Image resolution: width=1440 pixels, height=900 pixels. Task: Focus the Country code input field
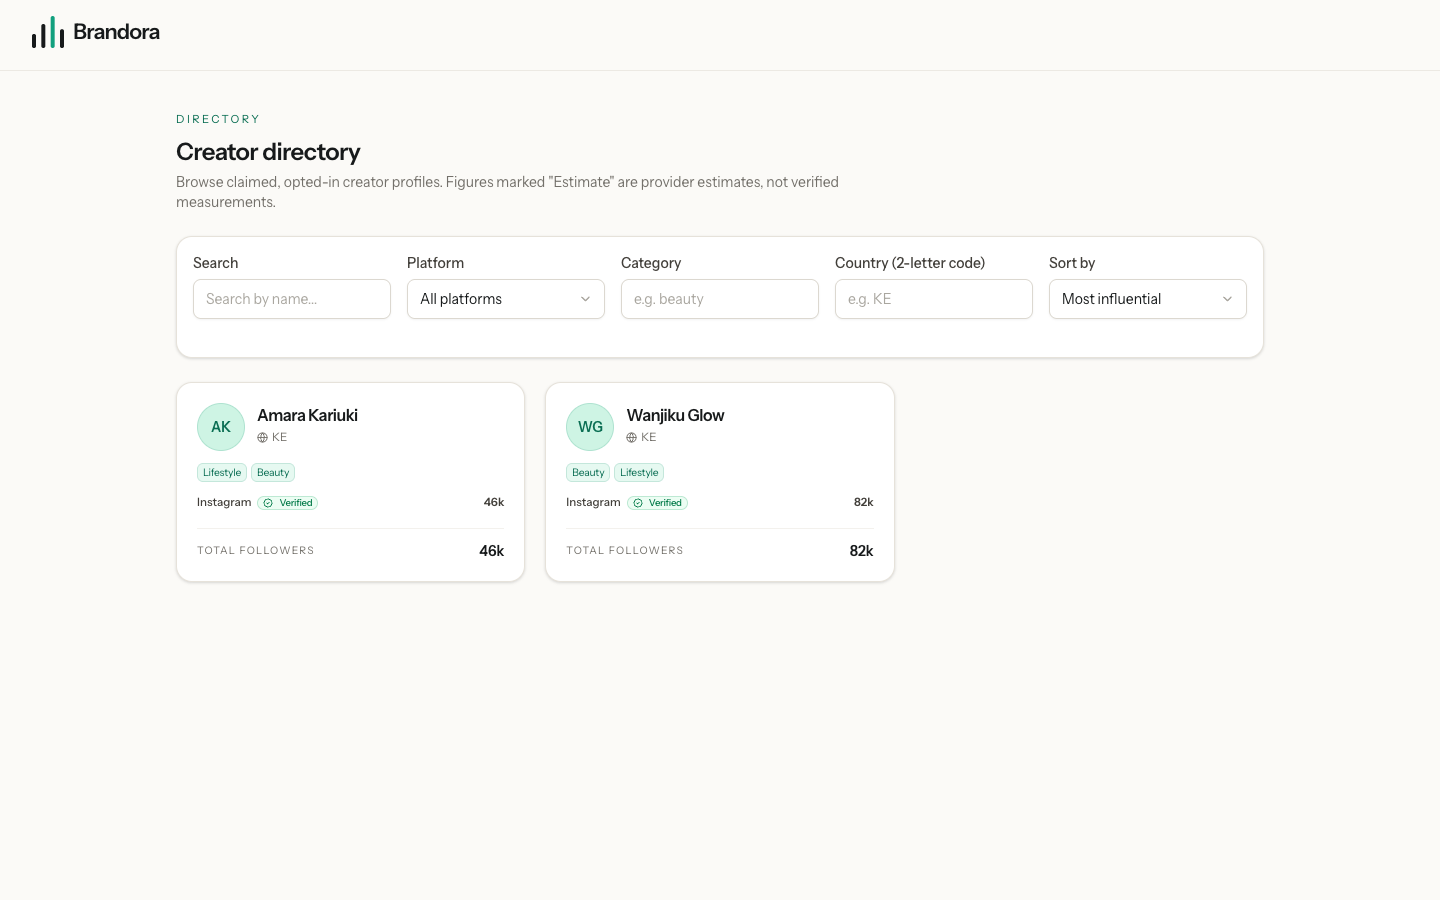tap(934, 299)
